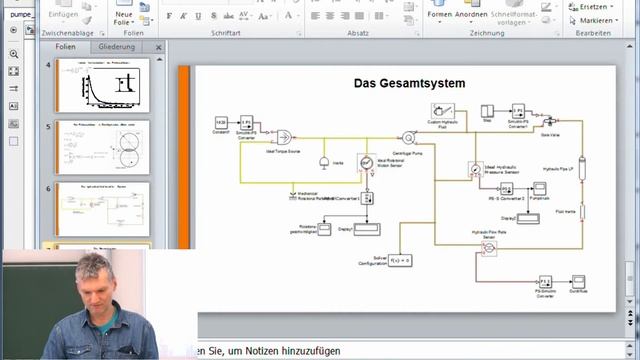Open Schnellformatvorlagen quick styles
640x360 pixels.
point(514,13)
